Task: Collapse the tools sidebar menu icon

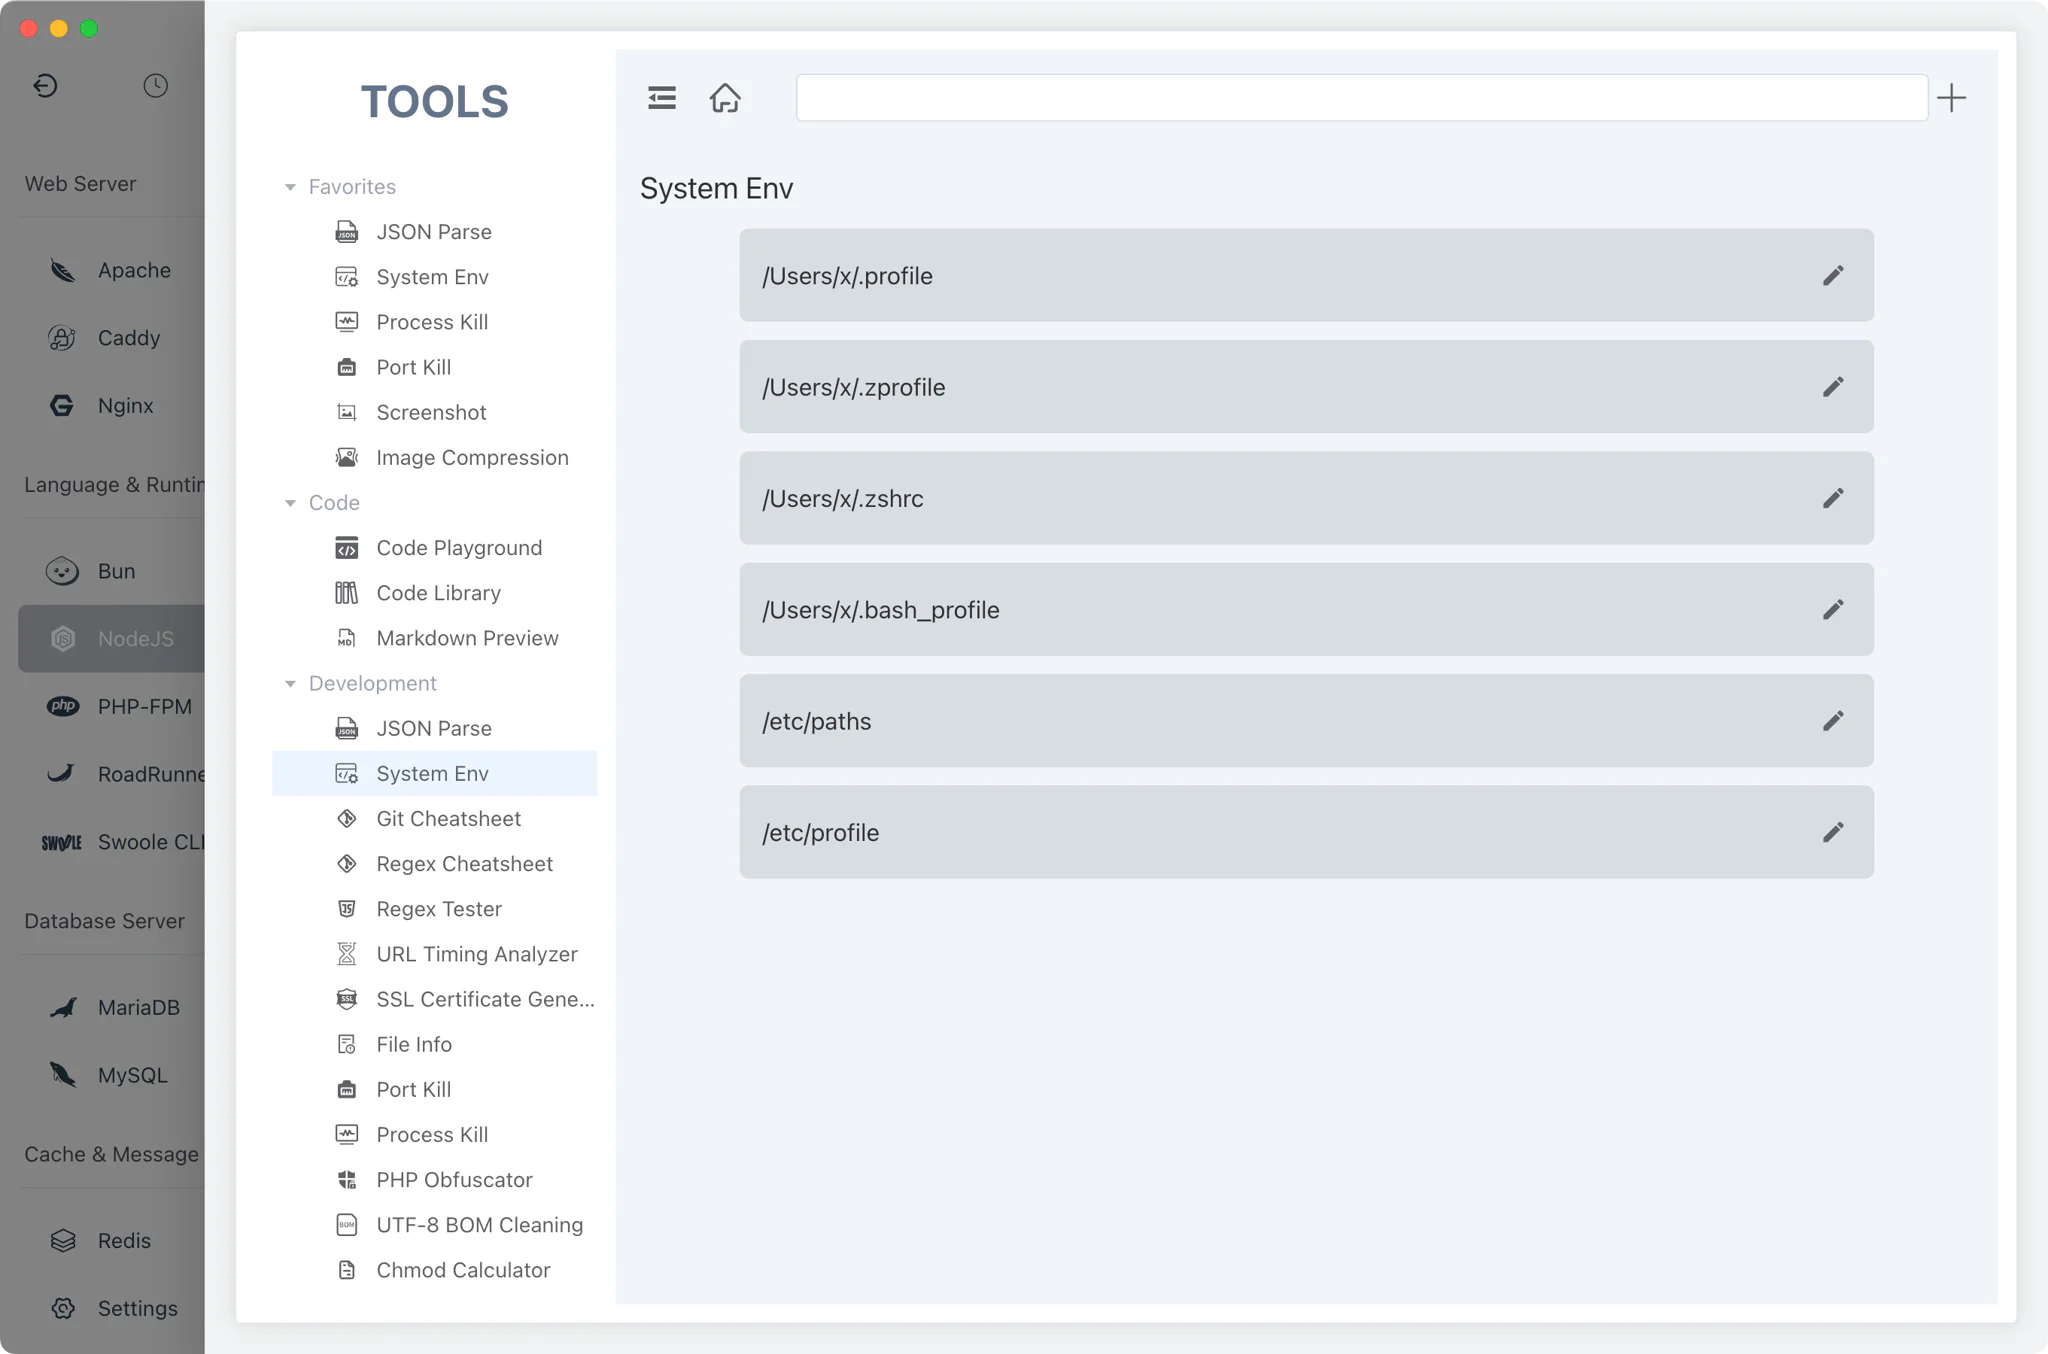Action: point(661,98)
